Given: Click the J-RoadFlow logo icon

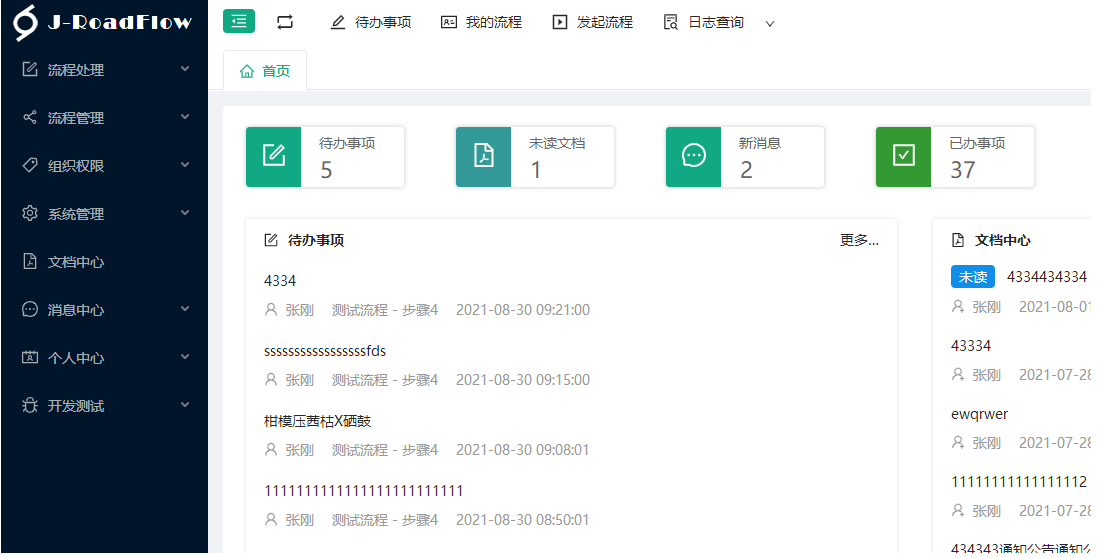Looking at the screenshot, I should (26, 22).
